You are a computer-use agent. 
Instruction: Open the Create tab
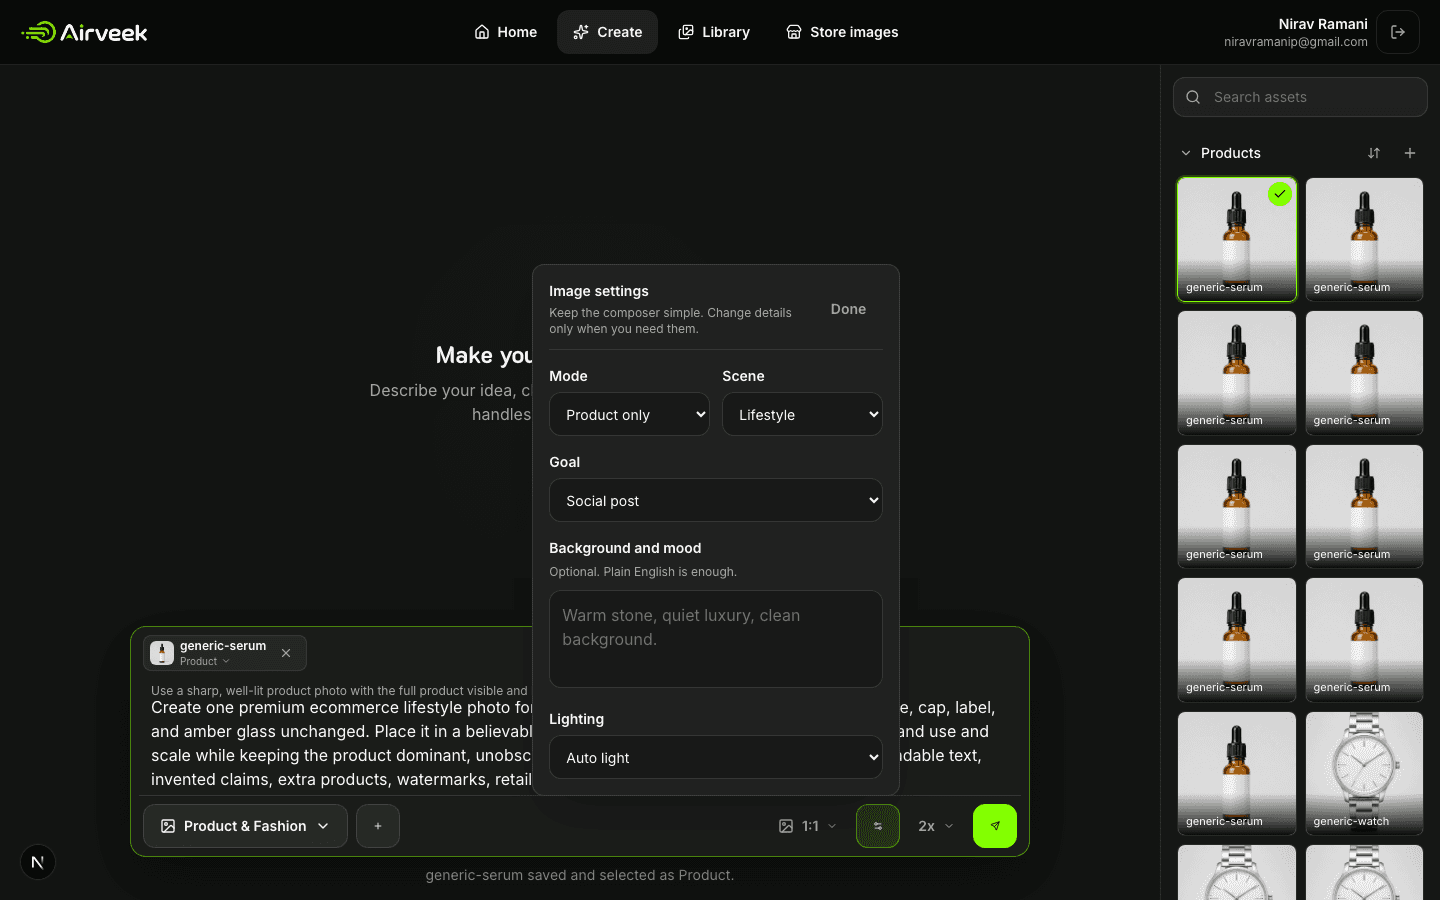607,32
